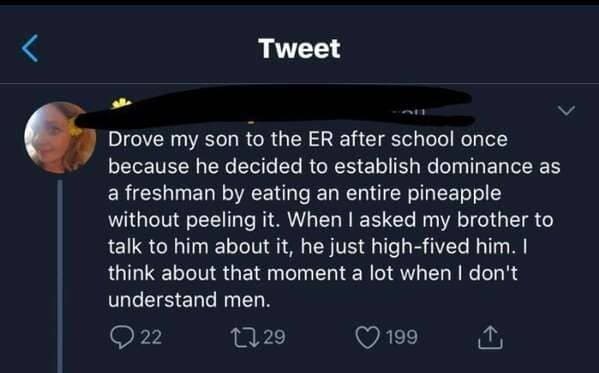Go back using the blue arrow
Image resolution: width=599 pixels, height=373 pixels.
click(x=30, y=48)
